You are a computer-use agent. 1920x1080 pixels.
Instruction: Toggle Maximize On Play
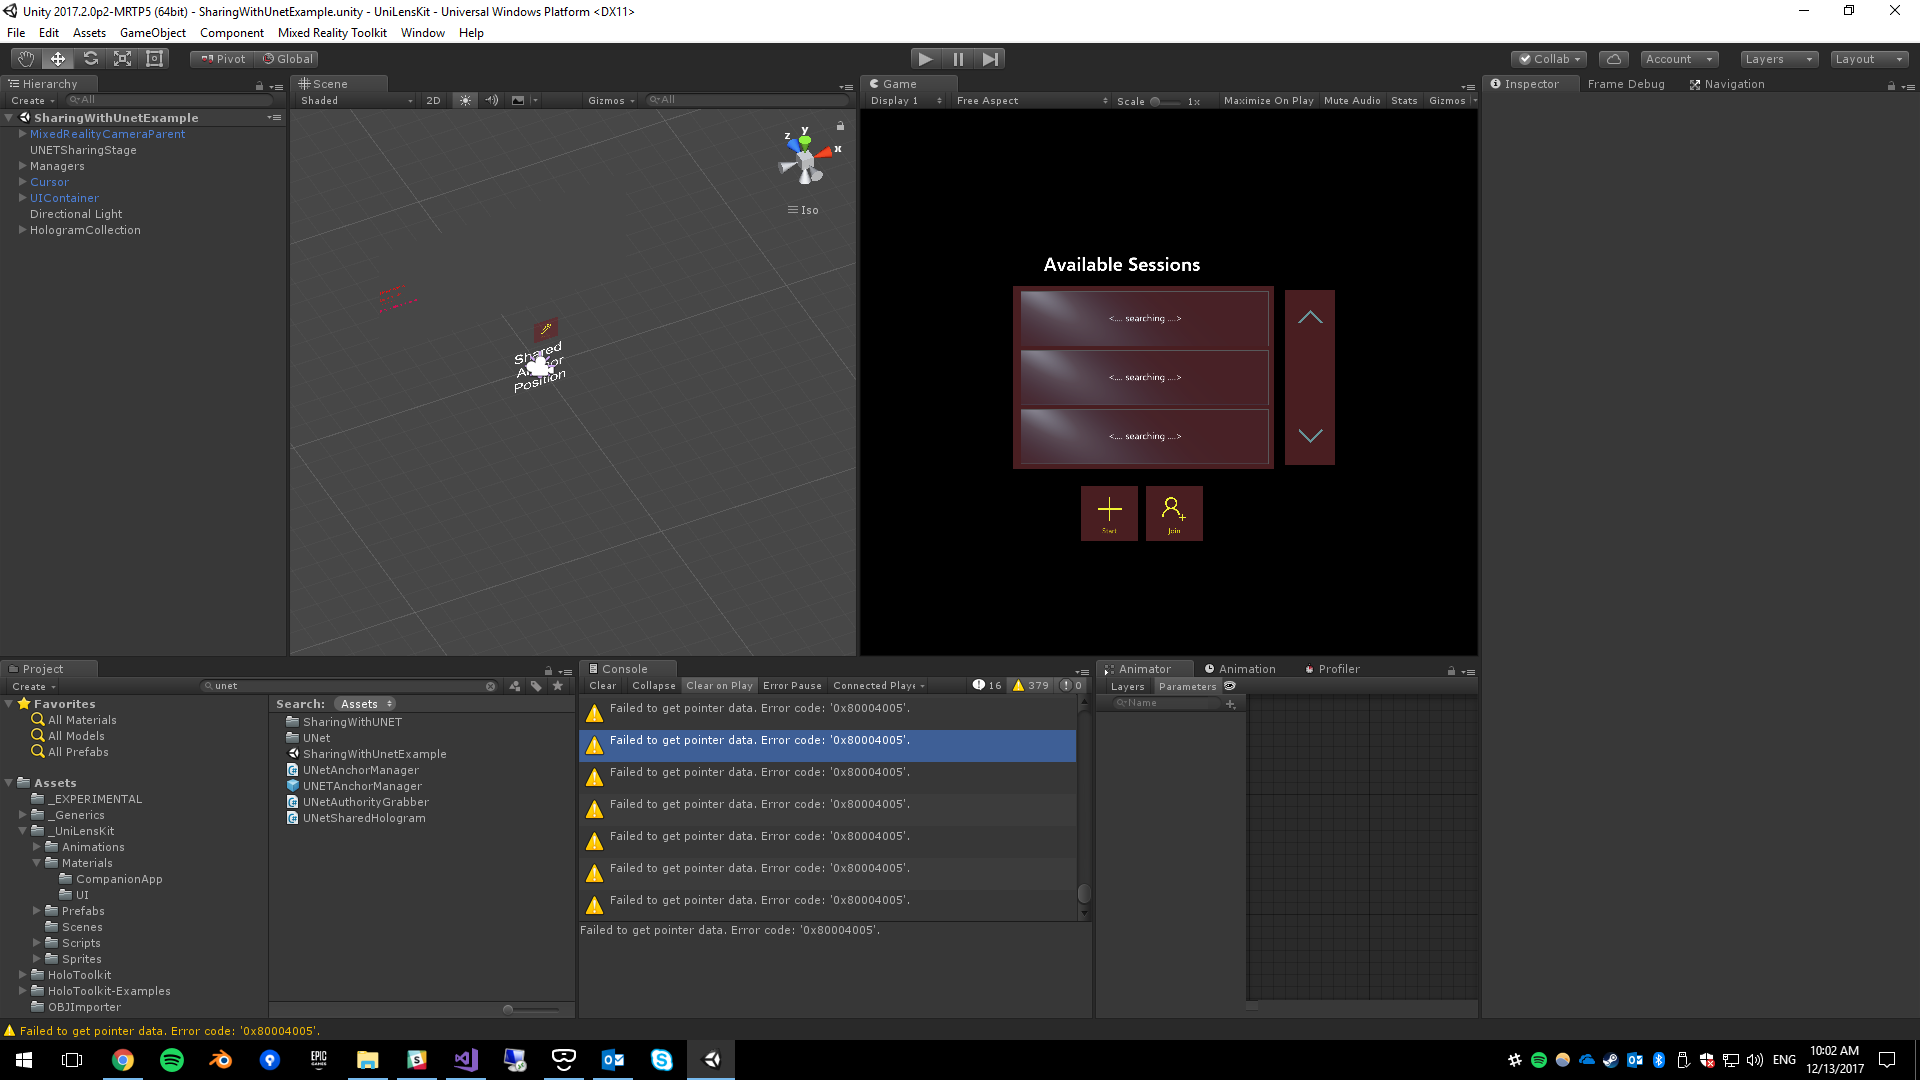coord(1268,100)
